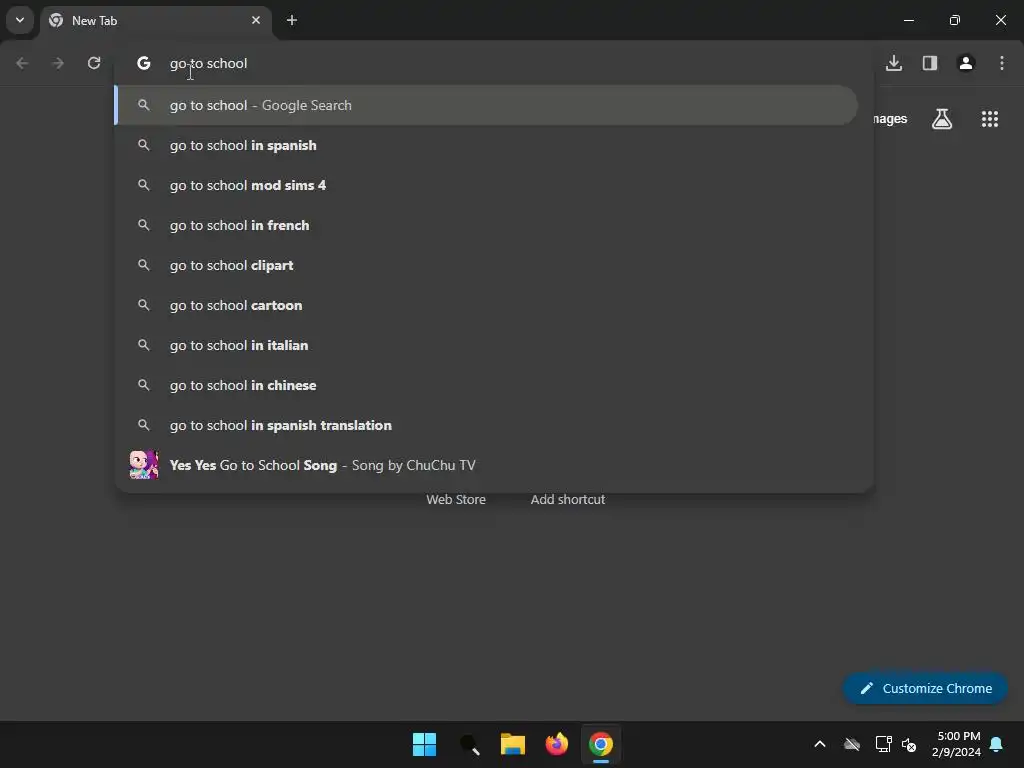Select suggestion 'go to school clipart'

click(487, 265)
